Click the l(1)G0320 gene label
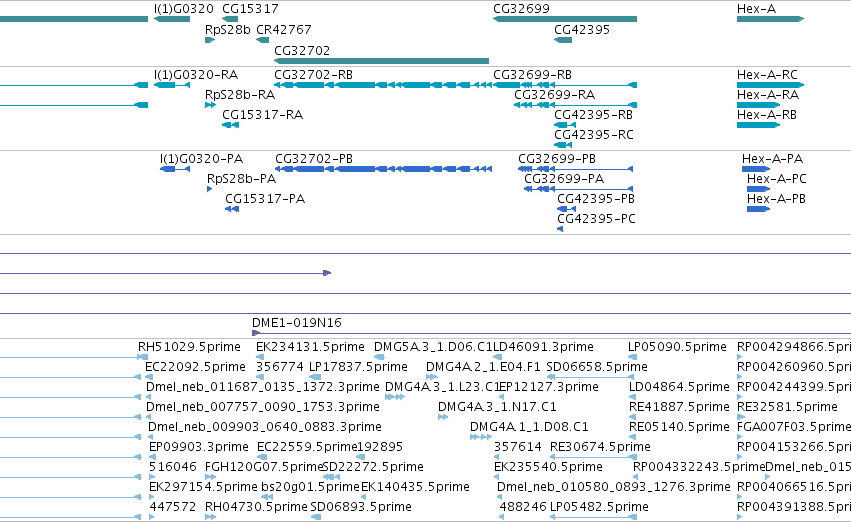The width and height of the screenshot is (851, 522). 183,9
